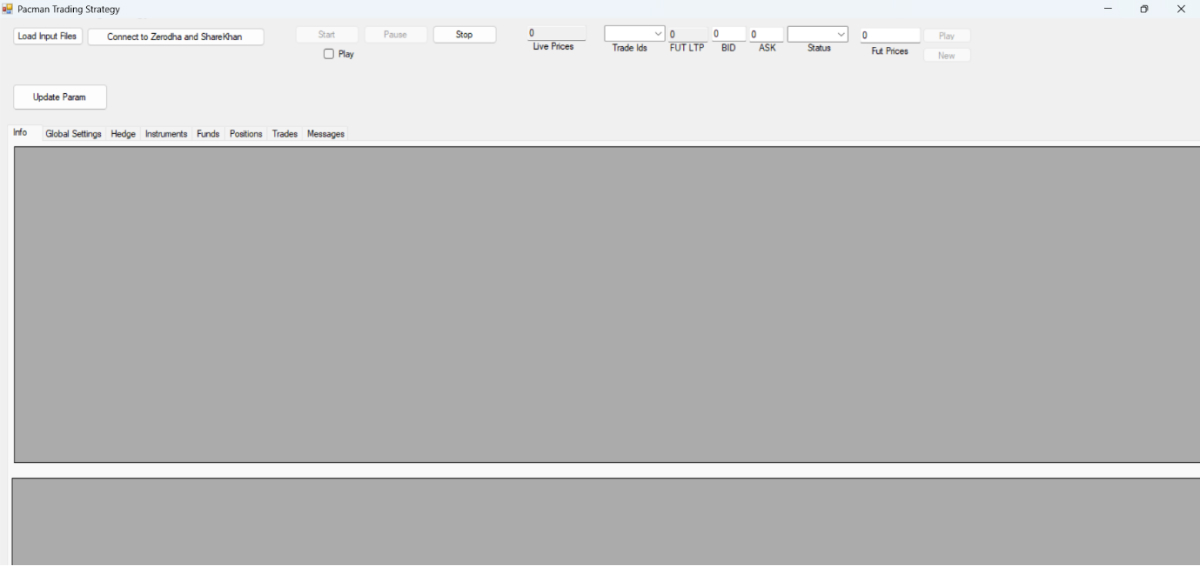Show the Positions tab

[245, 134]
